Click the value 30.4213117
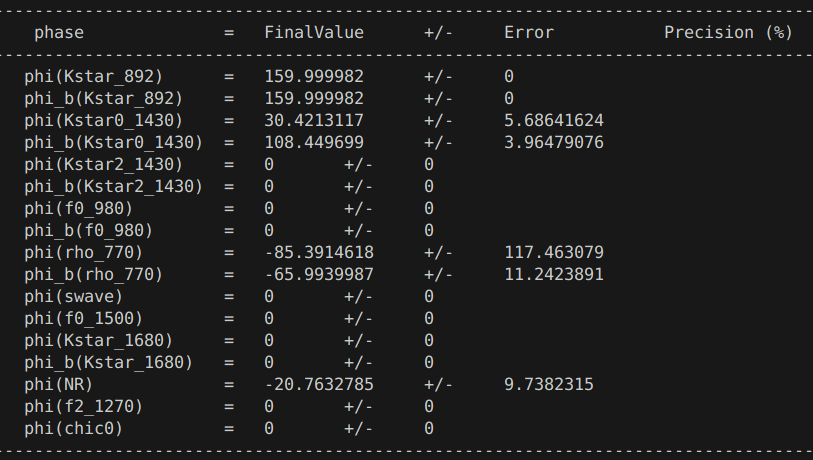The image size is (813, 460). tap(314, 120)
